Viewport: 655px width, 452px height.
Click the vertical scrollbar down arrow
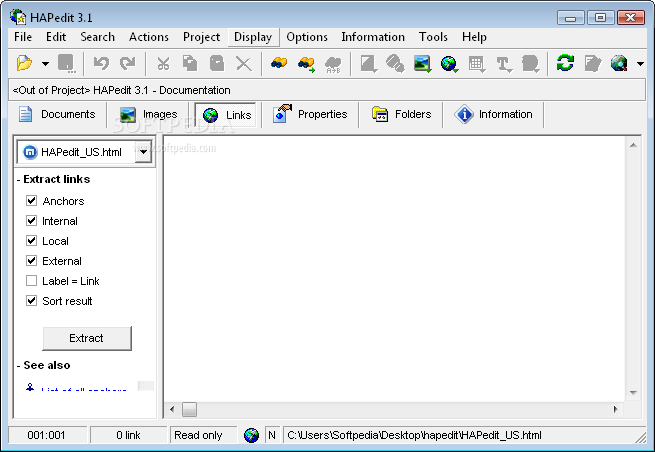click(633, 393)
